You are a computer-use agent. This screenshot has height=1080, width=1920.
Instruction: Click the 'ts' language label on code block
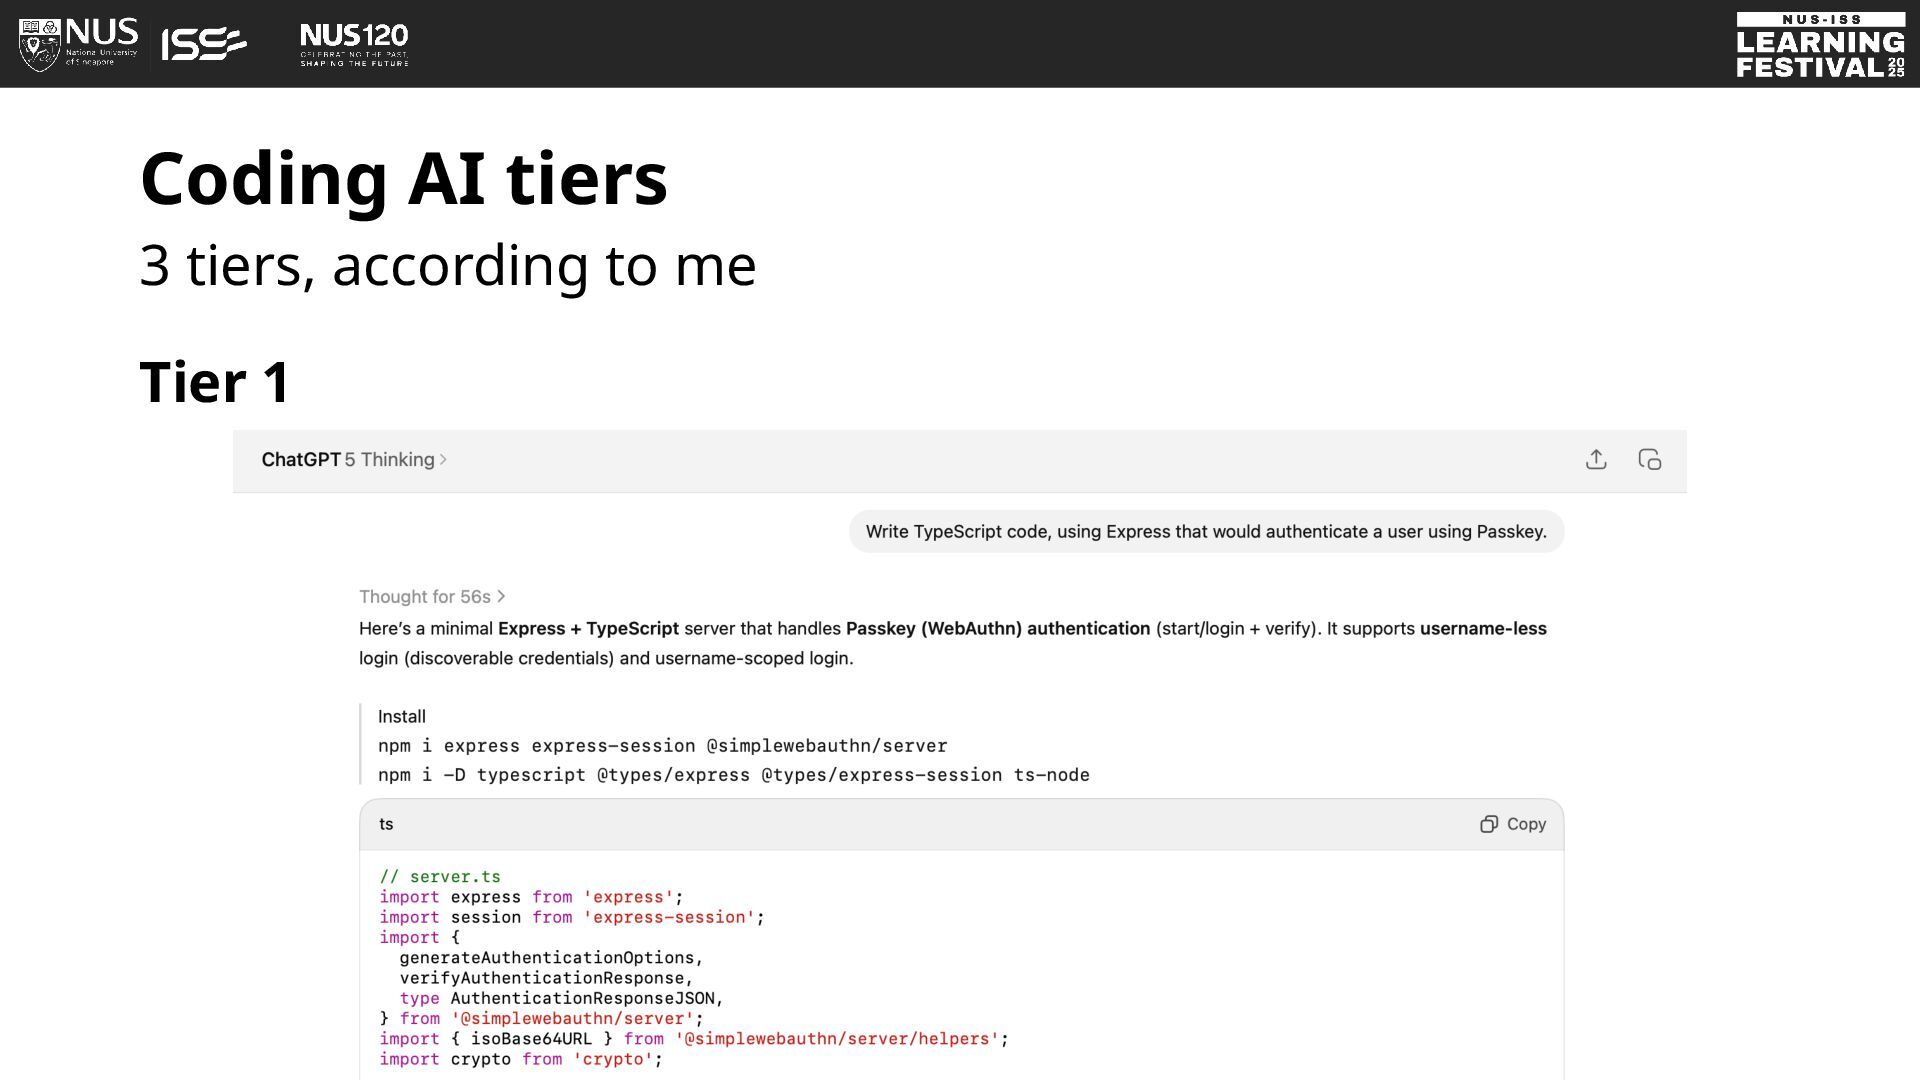point(386,824)
